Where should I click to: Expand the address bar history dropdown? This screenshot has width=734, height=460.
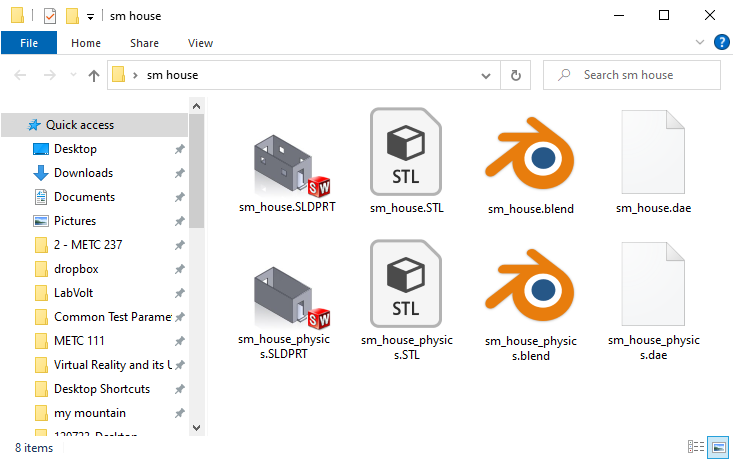[486, 75]
